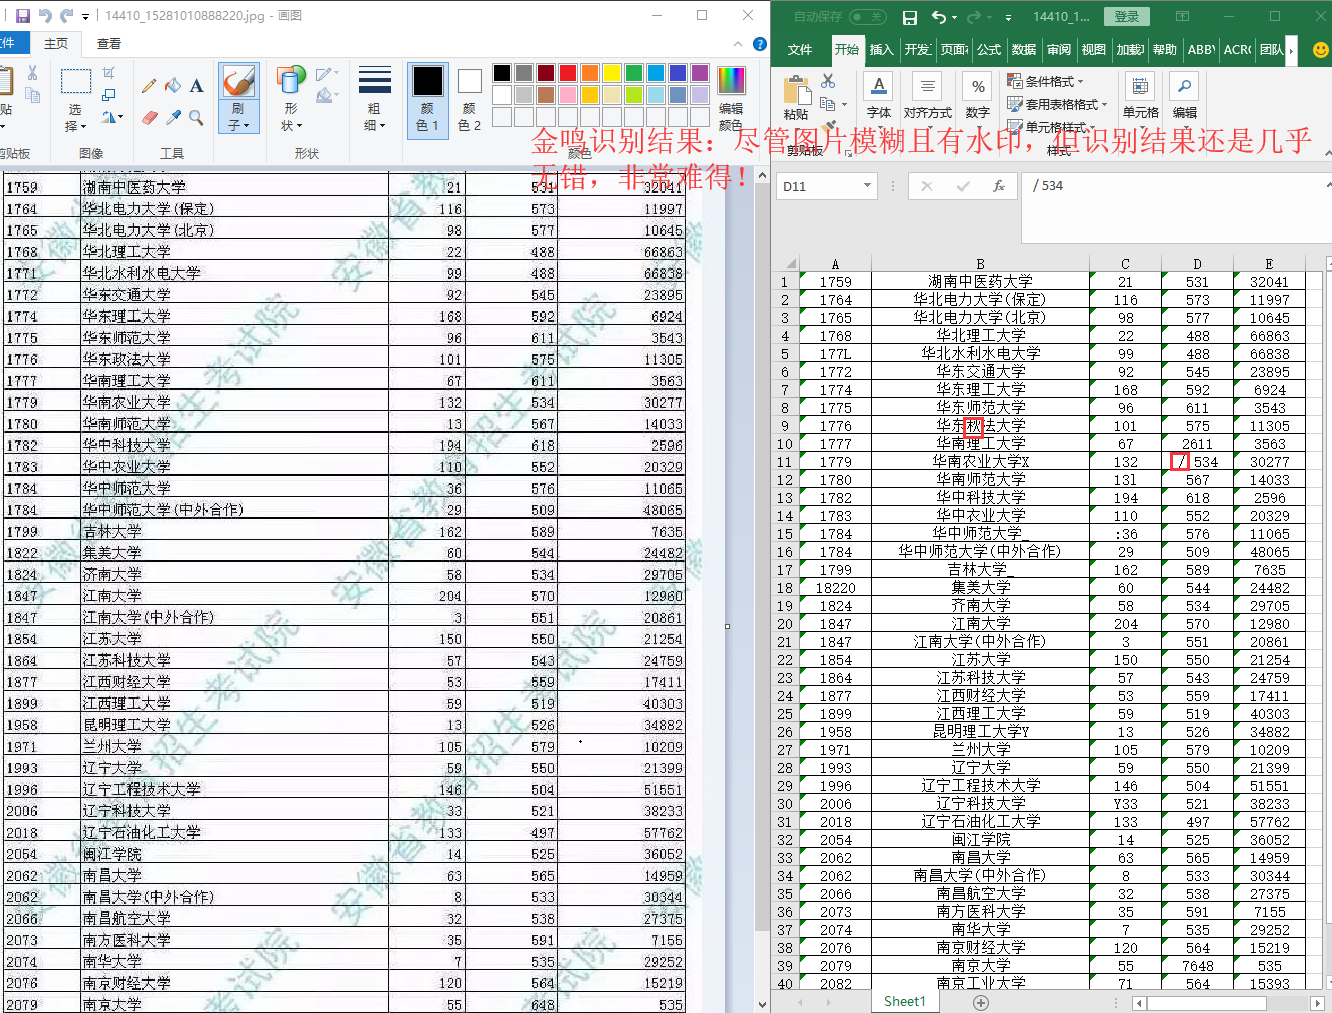This screenshot has height=1013, width=1332.
Task: Pick the Fill with color bucket tool
Action: point(173,86)
